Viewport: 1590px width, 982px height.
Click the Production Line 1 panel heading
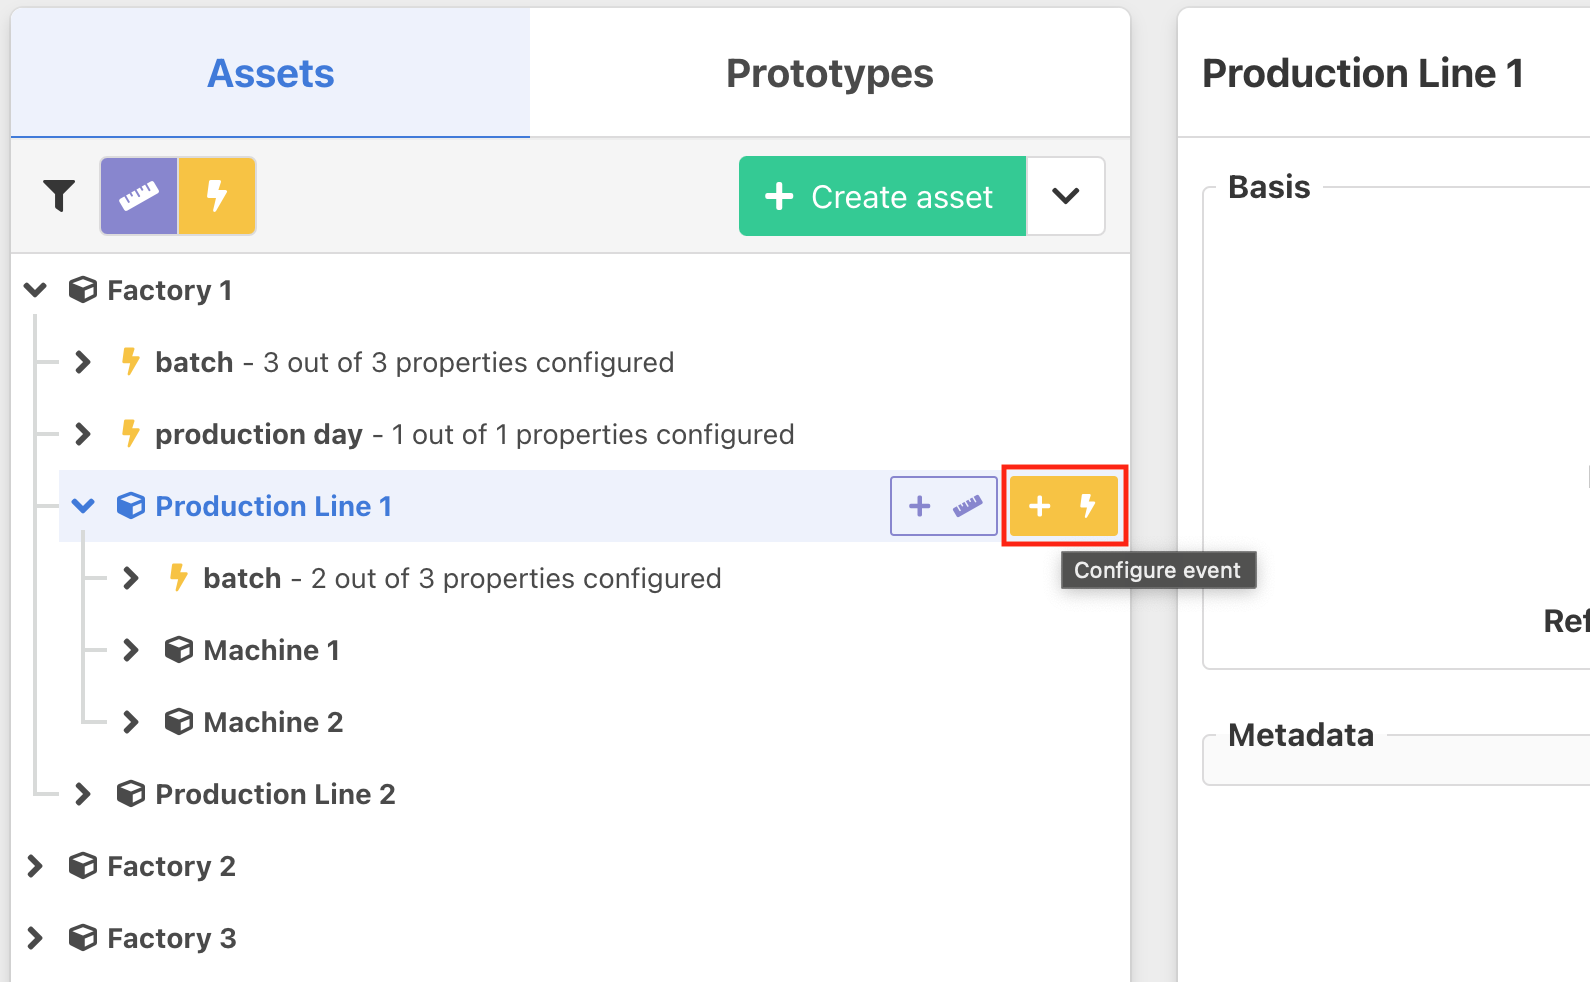pos(1363,73)
